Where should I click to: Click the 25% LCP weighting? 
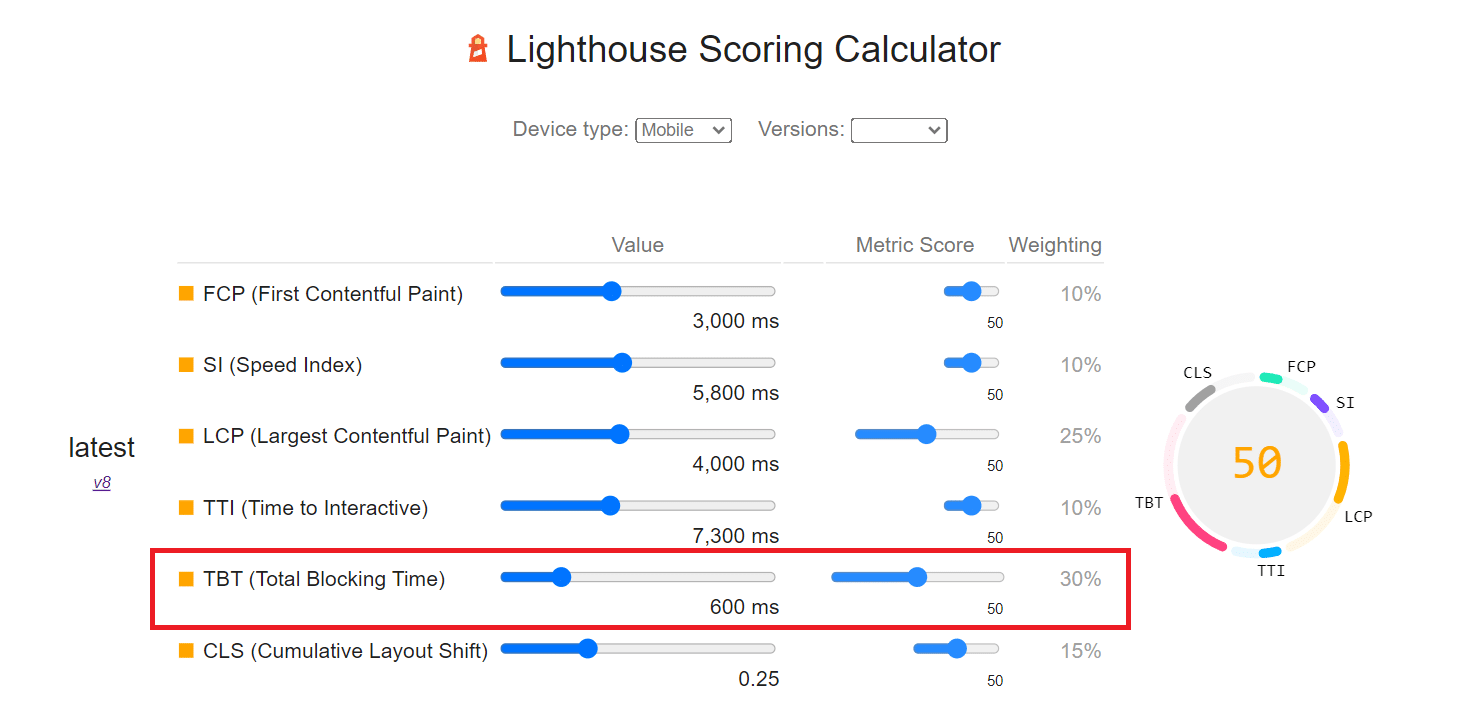1081,436
